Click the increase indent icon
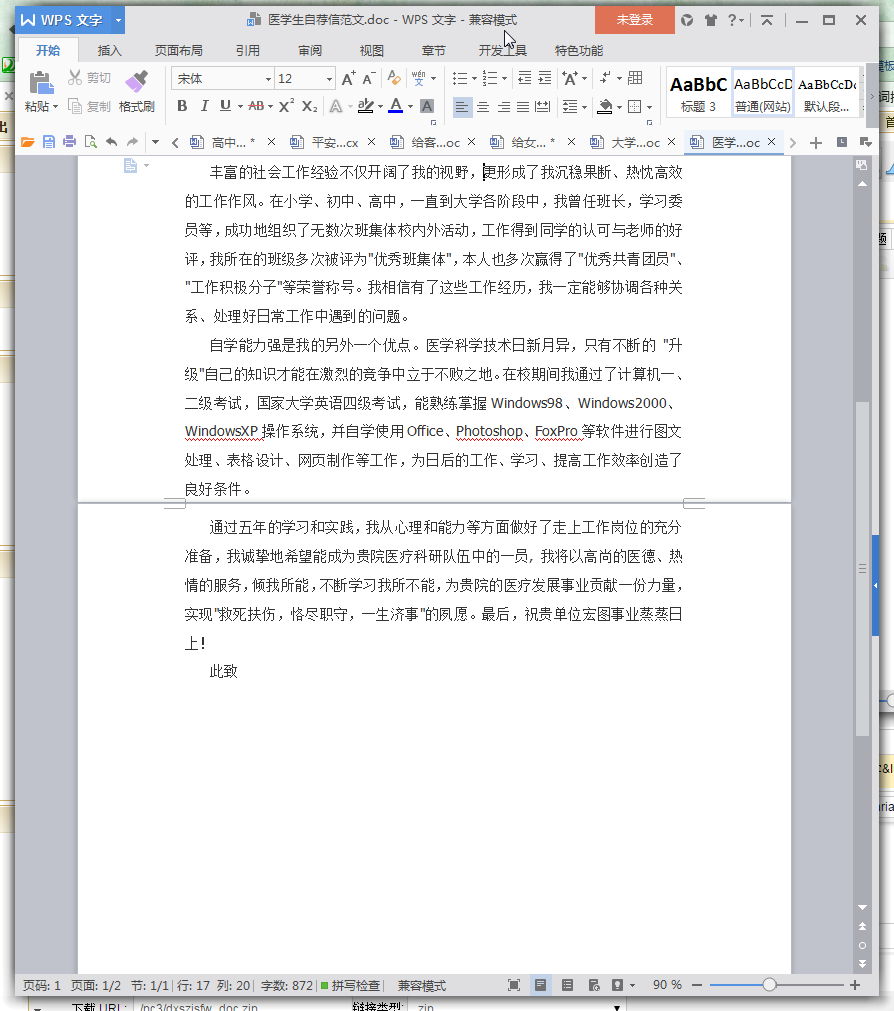This screenshot has width=894, height=1011. [x=545, y=78]
